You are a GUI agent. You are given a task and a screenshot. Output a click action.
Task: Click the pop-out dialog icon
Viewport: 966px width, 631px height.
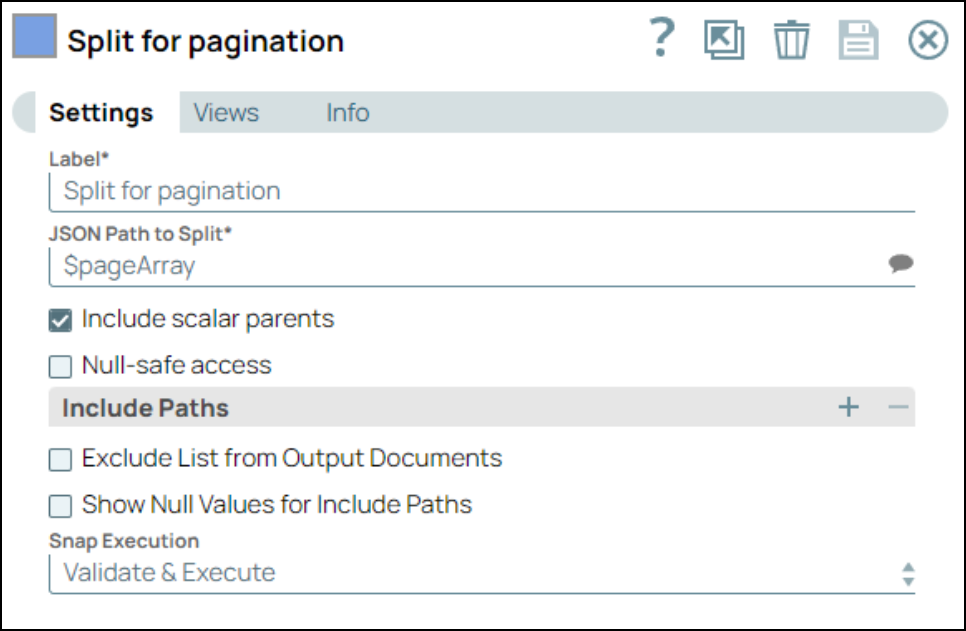point(724,40)
